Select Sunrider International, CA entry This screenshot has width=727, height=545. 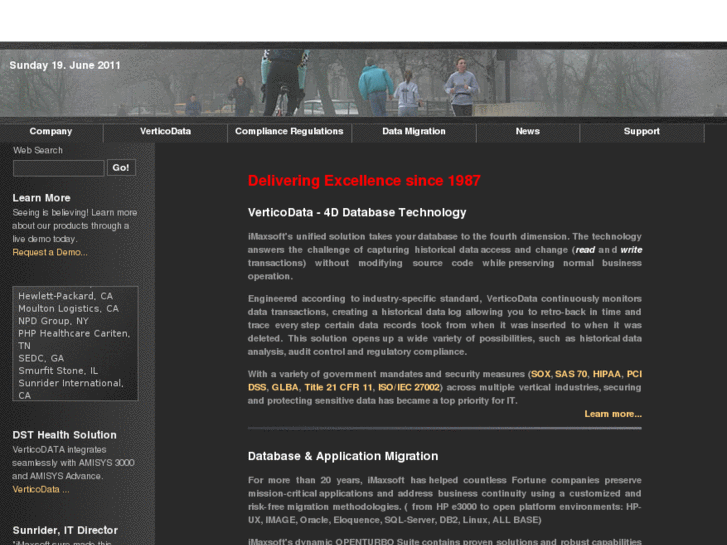coord(70,389)
